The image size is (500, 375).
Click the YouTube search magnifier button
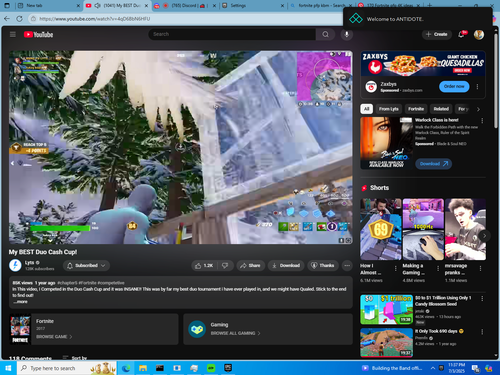click(x=325, y=34)
